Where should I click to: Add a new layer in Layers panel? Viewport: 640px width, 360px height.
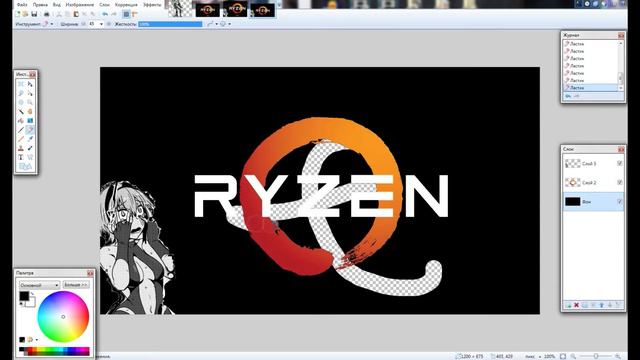point(568,305)
